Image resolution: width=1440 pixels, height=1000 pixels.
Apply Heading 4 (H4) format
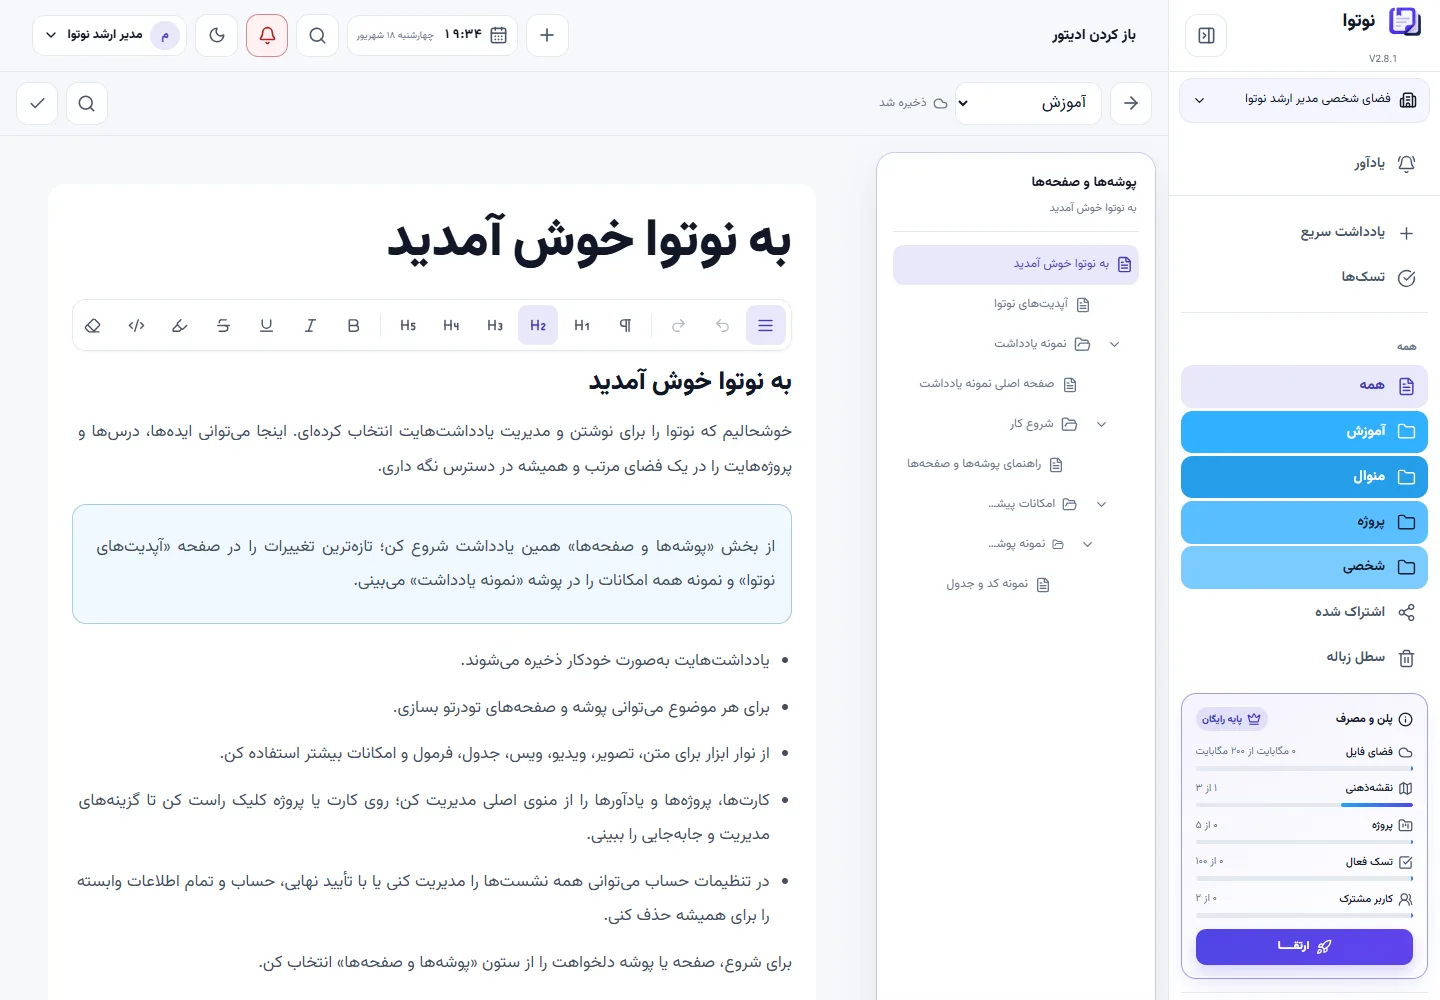pyautogui.click(x=451, y=325)
